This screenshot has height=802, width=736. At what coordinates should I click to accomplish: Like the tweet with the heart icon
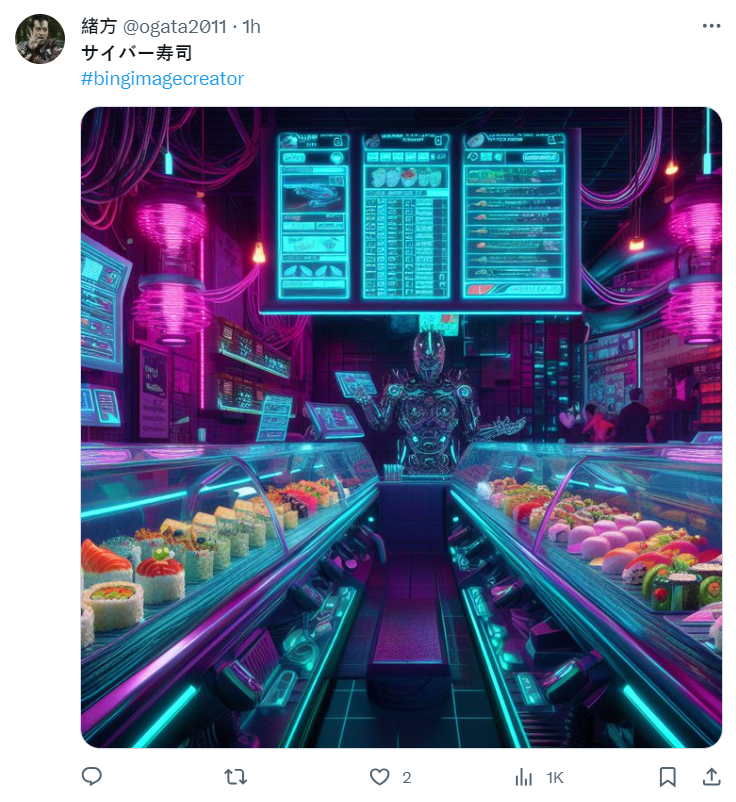[379, 777]
